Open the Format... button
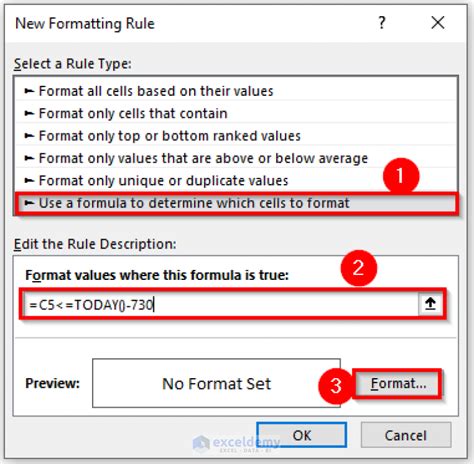The image size is (474, 464). pyautogui.click(x=398, y=383)
